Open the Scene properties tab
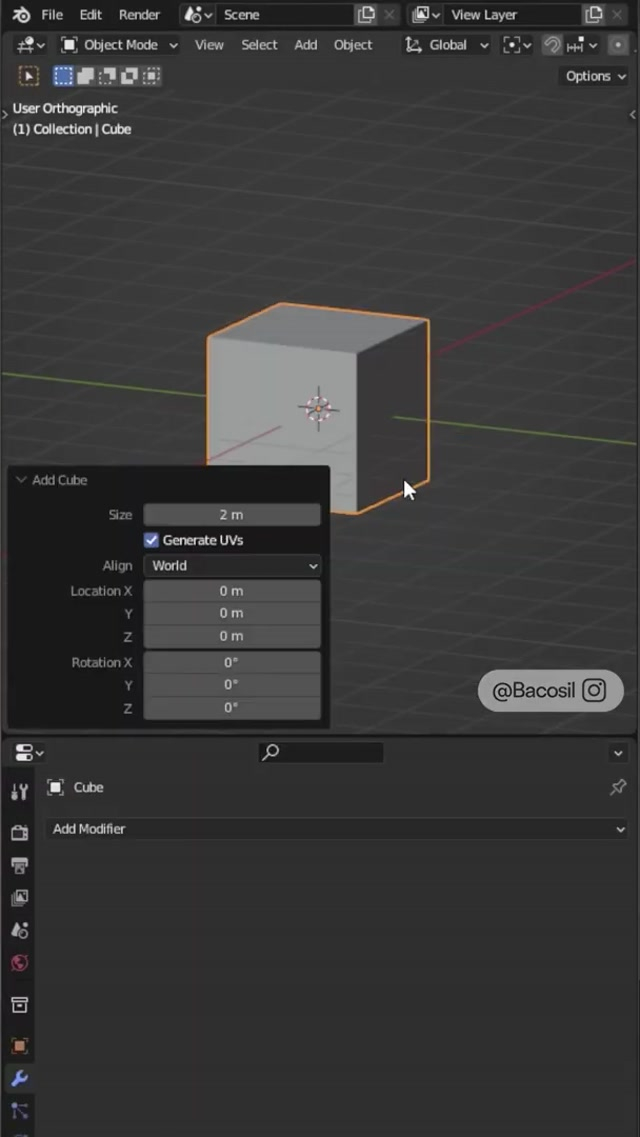The width and height of the screenshot is (640, 1137). tap(19, 930)
